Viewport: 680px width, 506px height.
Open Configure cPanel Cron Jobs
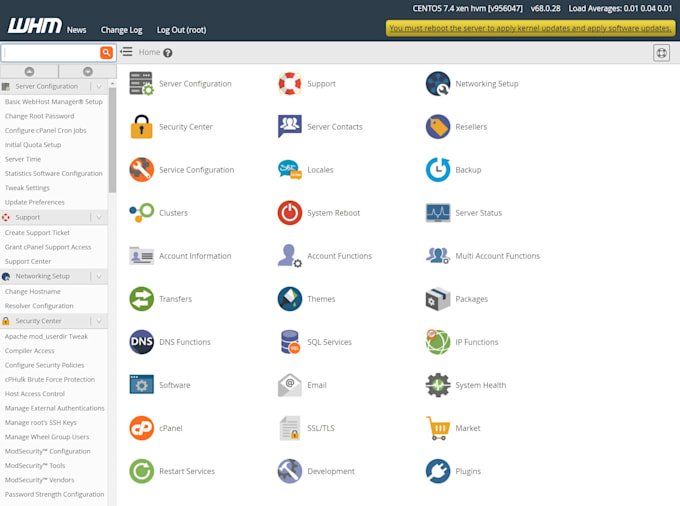click(x=46, y=131)
